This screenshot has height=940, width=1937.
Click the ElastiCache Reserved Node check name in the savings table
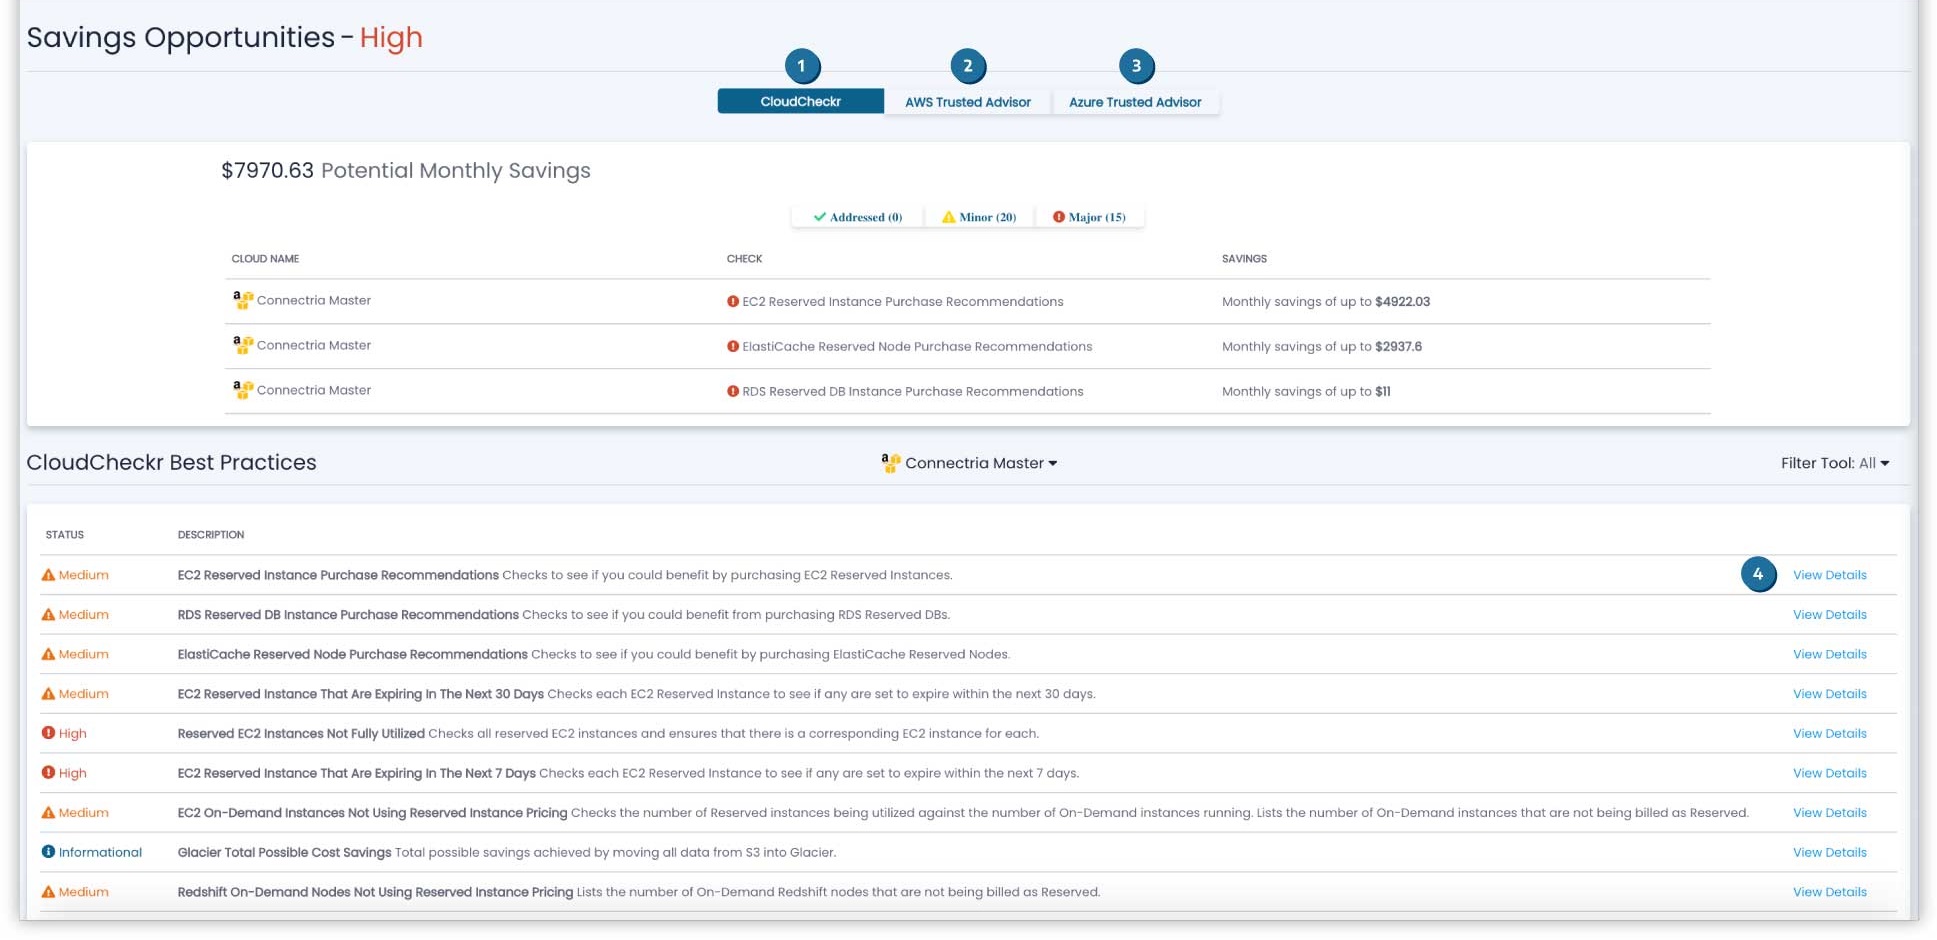pyautogui.click(x=917, y=346)
